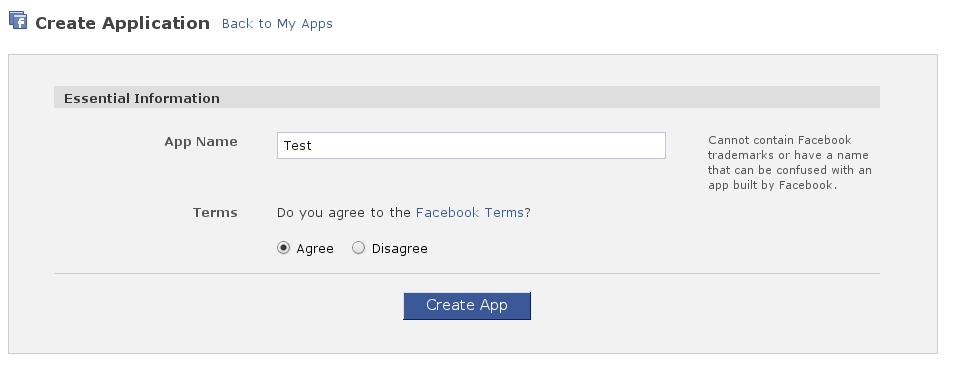This screenshot has width=953, height=367.
Task: Select the Disagree radio button
Action: pos(359,248)
